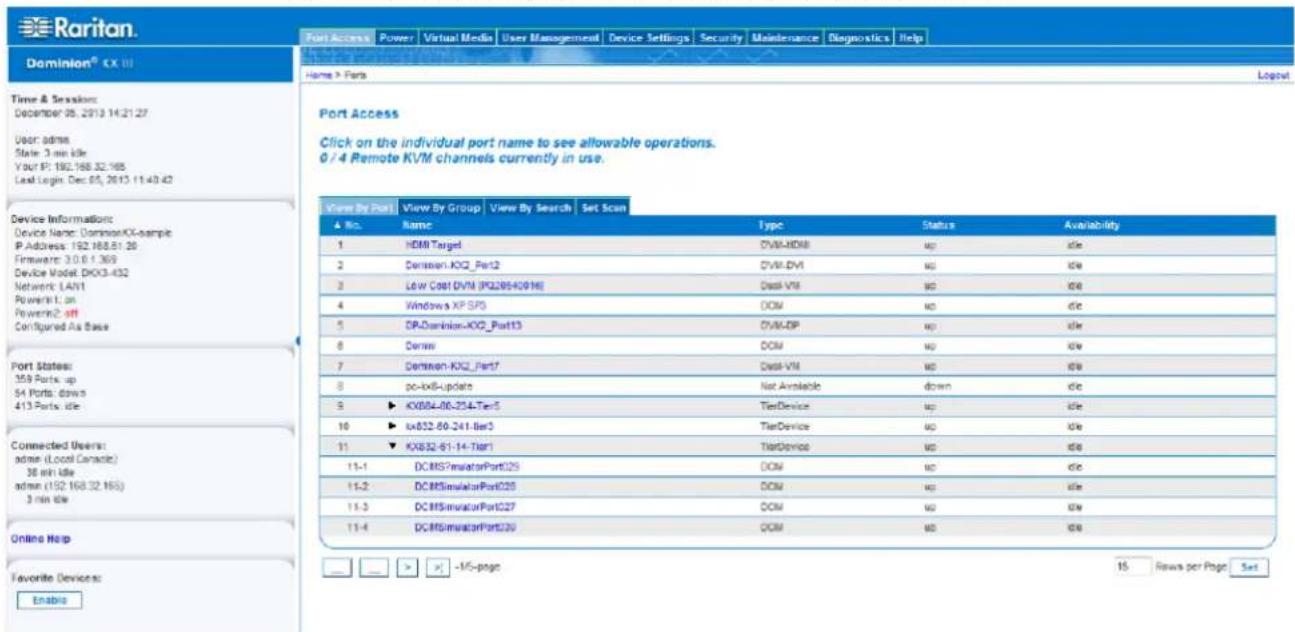Click the Enable favorite devices button
The height and width of the screenshot is (632, 1295).
pyautogui.click(x=49, y=600)
